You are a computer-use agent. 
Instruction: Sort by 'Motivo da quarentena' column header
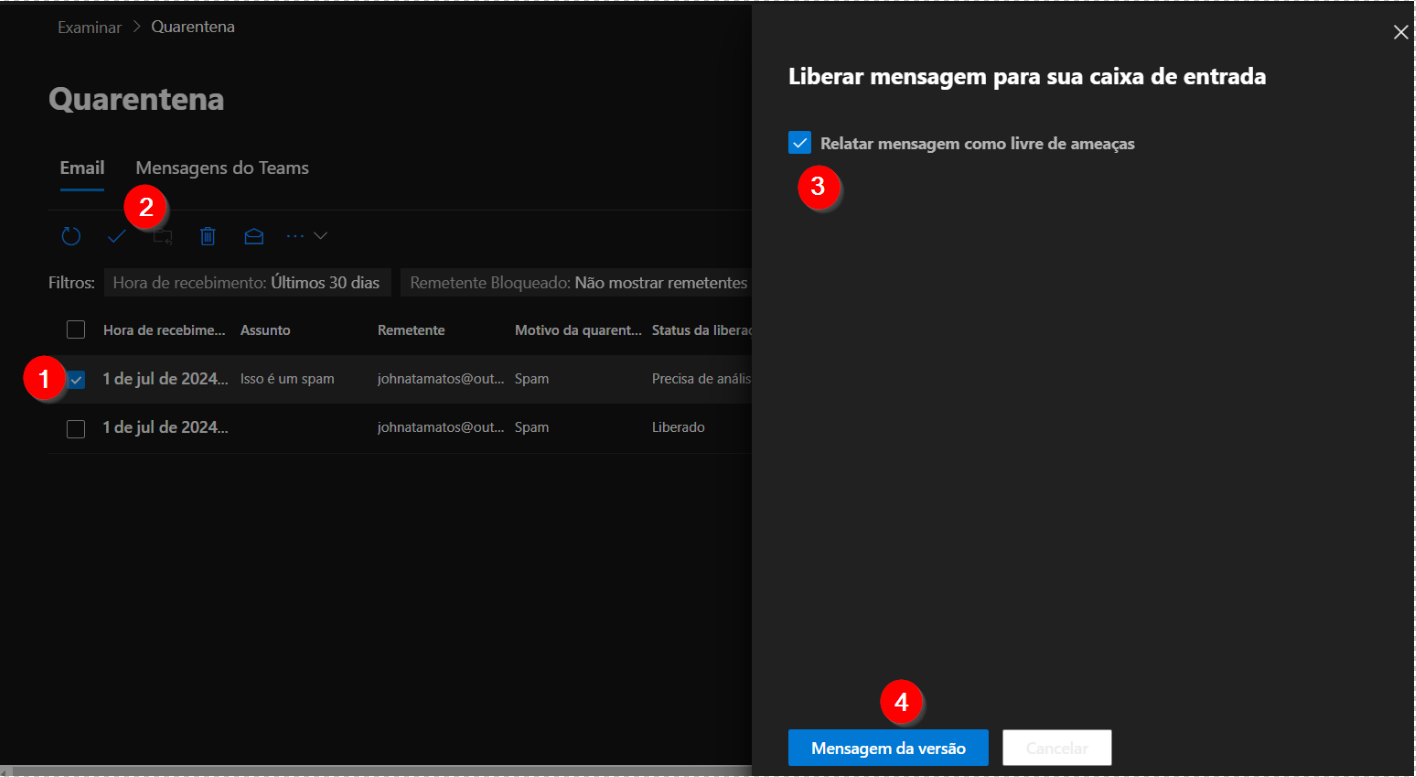coord(578,330)
